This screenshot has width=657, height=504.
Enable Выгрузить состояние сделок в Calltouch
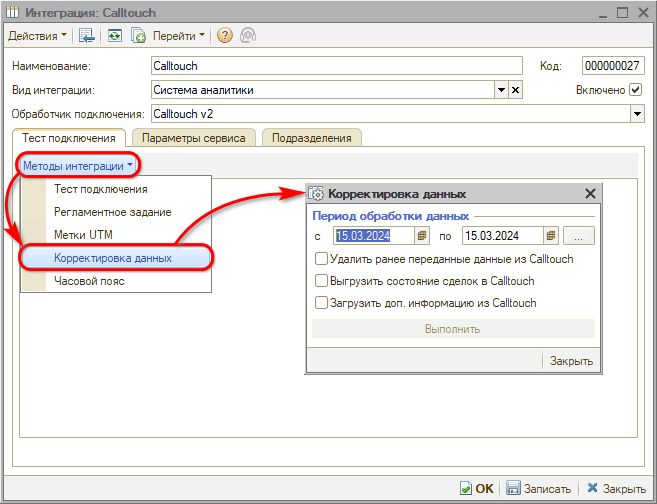[x=321, y=280]
